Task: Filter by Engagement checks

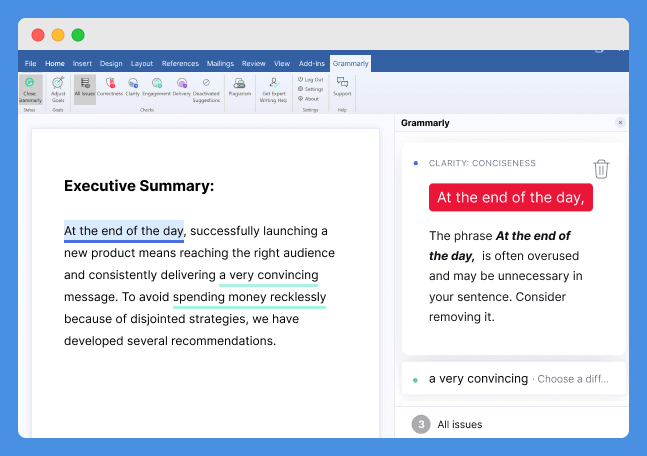Action: tap(156, 87)
